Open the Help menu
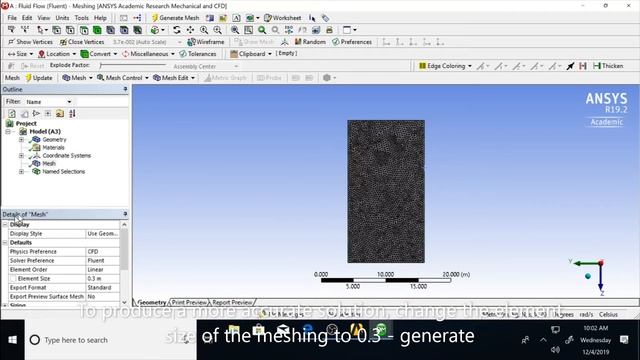Viewport: 640px width, 360px height. tap(100, 18)
